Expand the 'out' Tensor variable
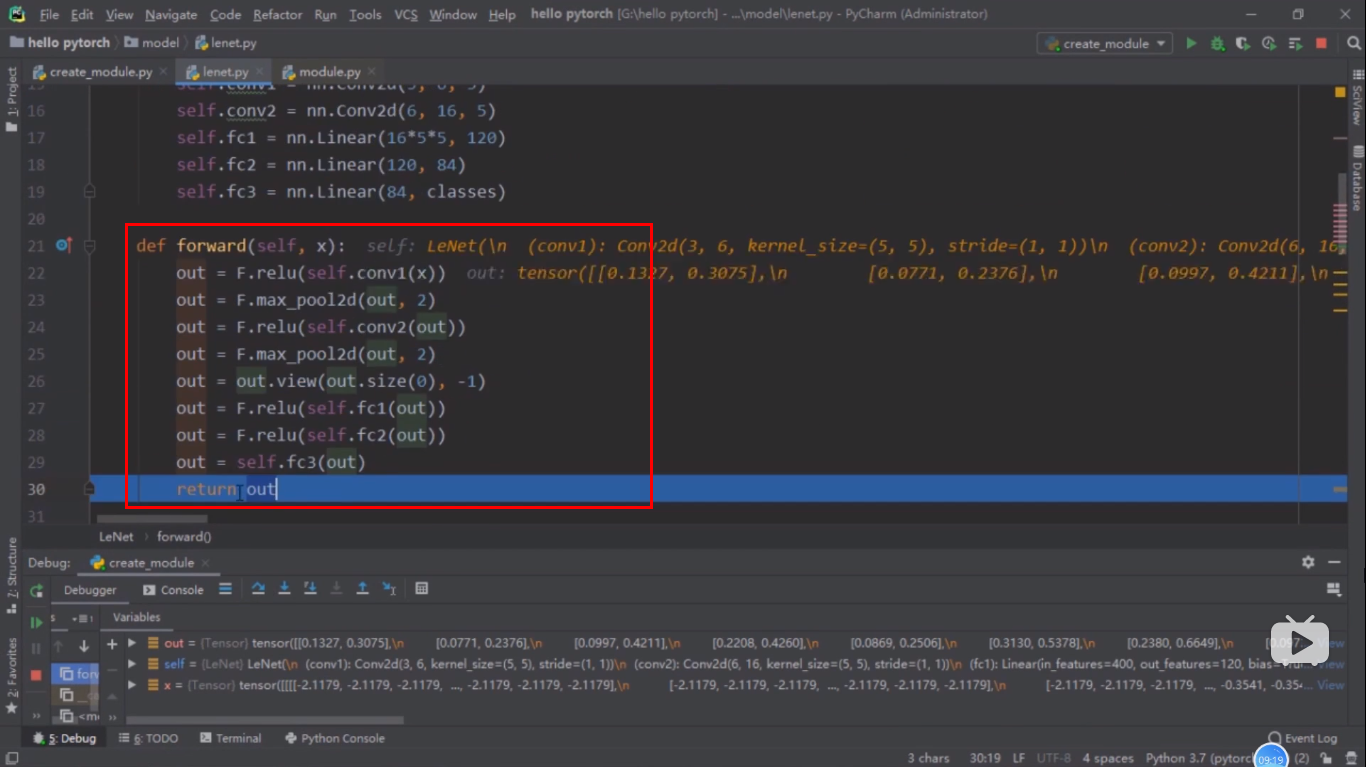The width and height of the screenshot is (1366, 767). 132,643
